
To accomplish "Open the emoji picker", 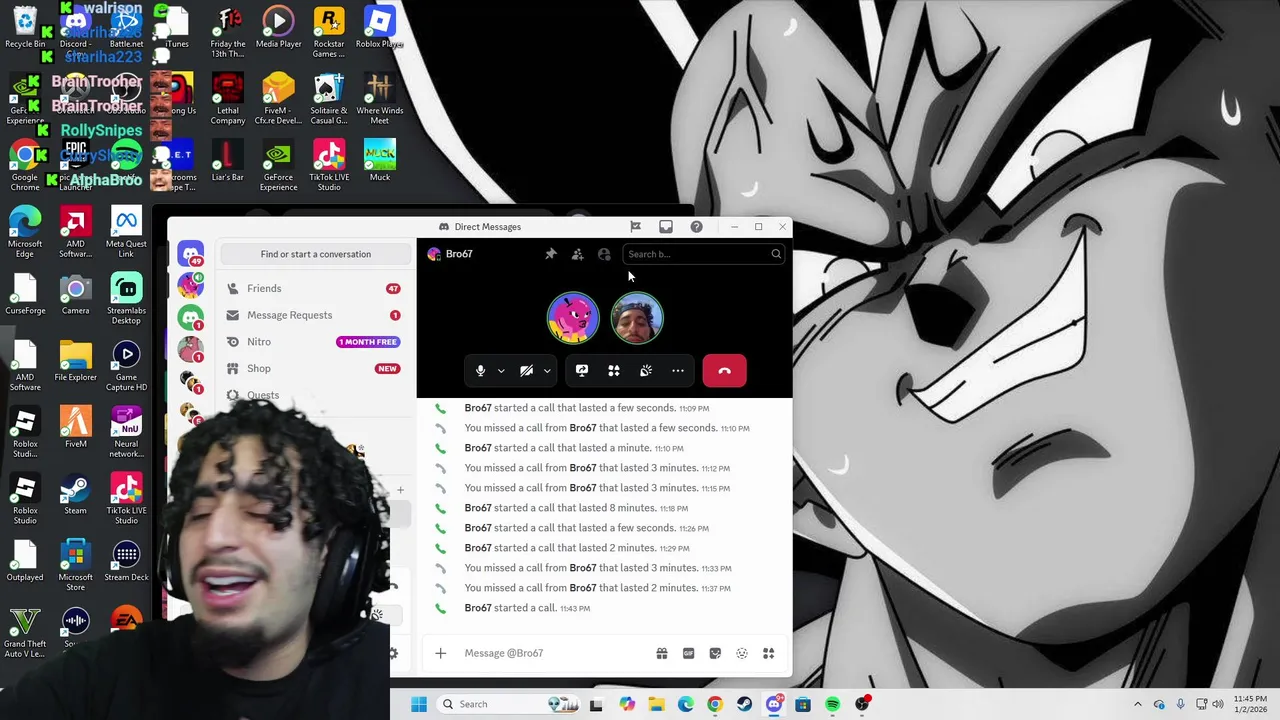I will [x=742, y=653].
